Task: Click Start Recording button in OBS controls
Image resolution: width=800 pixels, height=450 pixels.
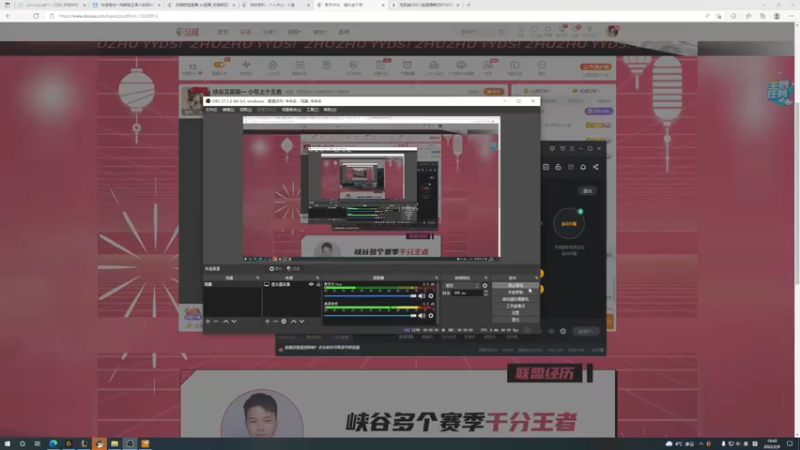Action: point(515,292)
